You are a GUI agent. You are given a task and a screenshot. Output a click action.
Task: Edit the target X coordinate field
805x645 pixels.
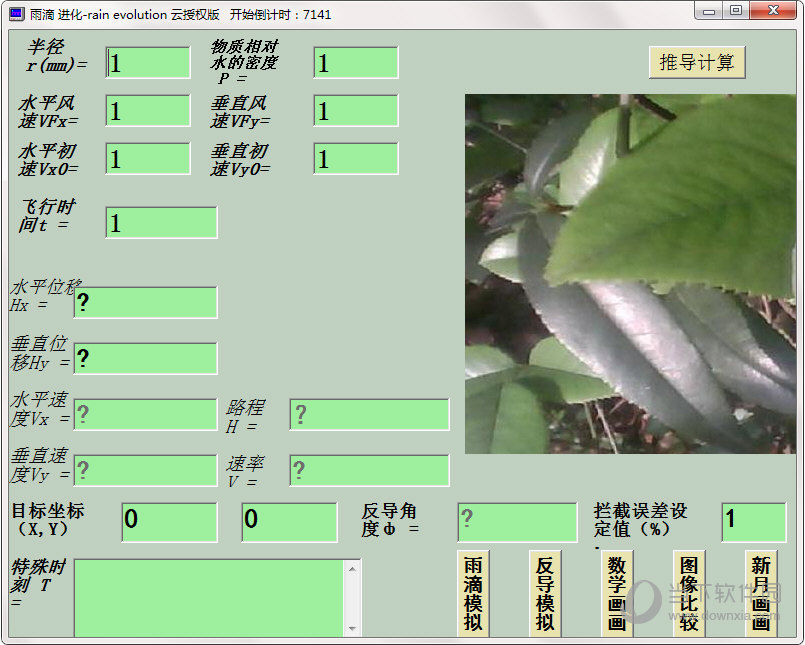tap(169, 522)
